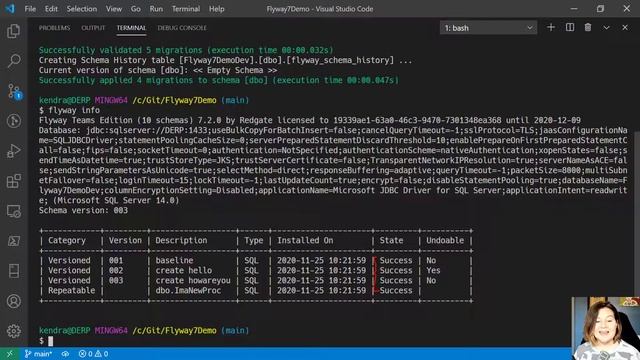Open the Run and Debug view
This screenshot has height=360, width=640.
13,151
